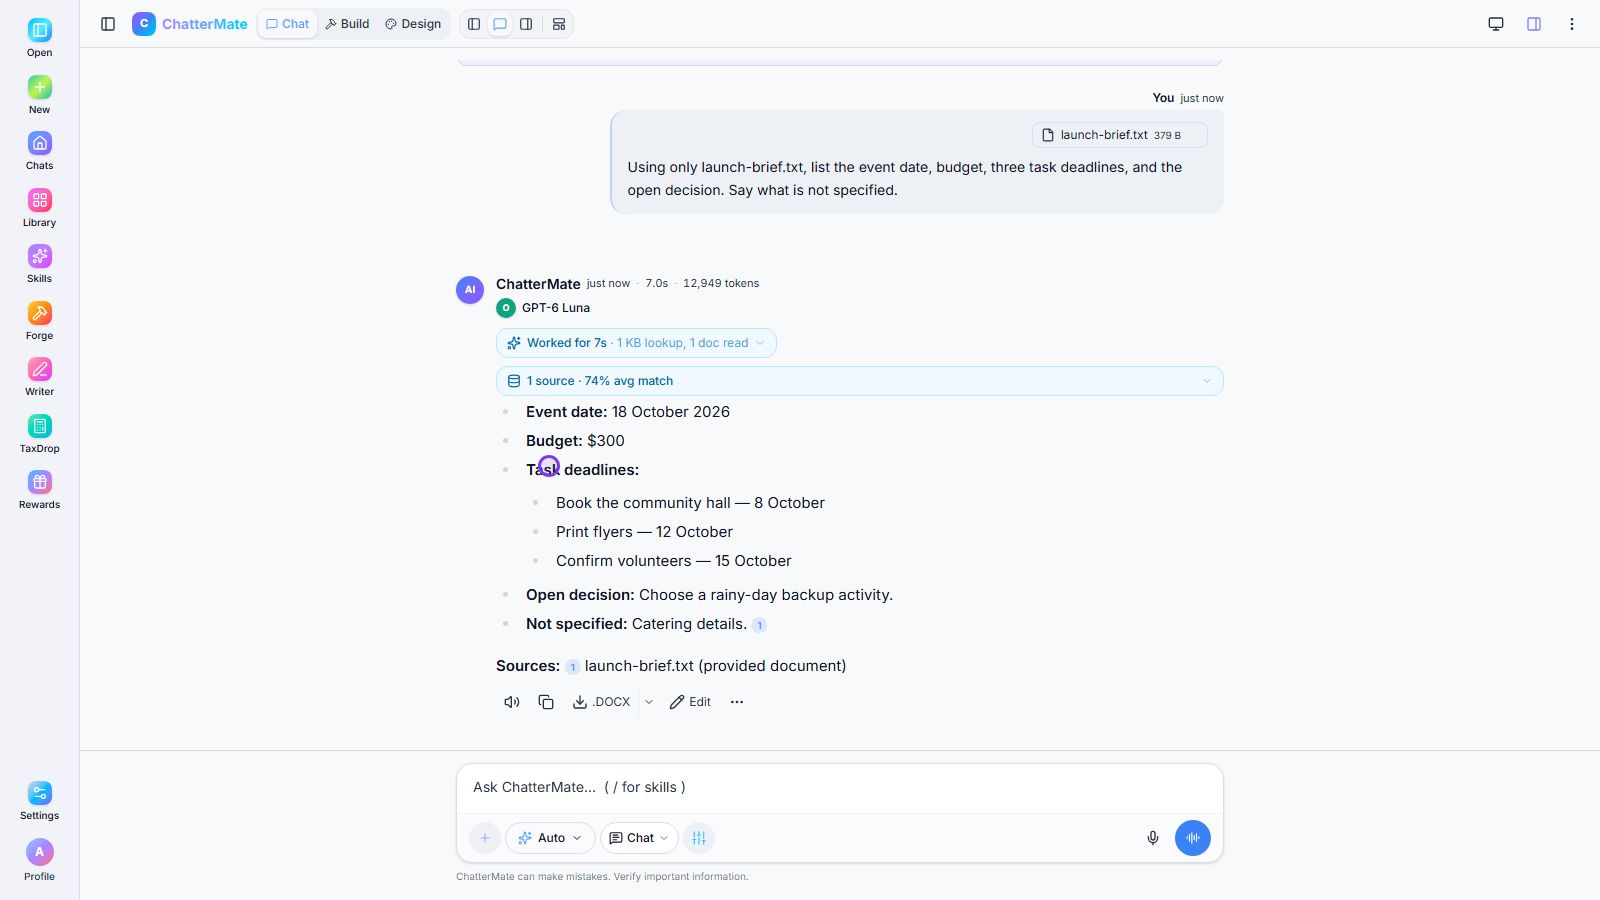Expand the 'Worked for 7s' details
The image size is (1600, 900).
(636, 343)
